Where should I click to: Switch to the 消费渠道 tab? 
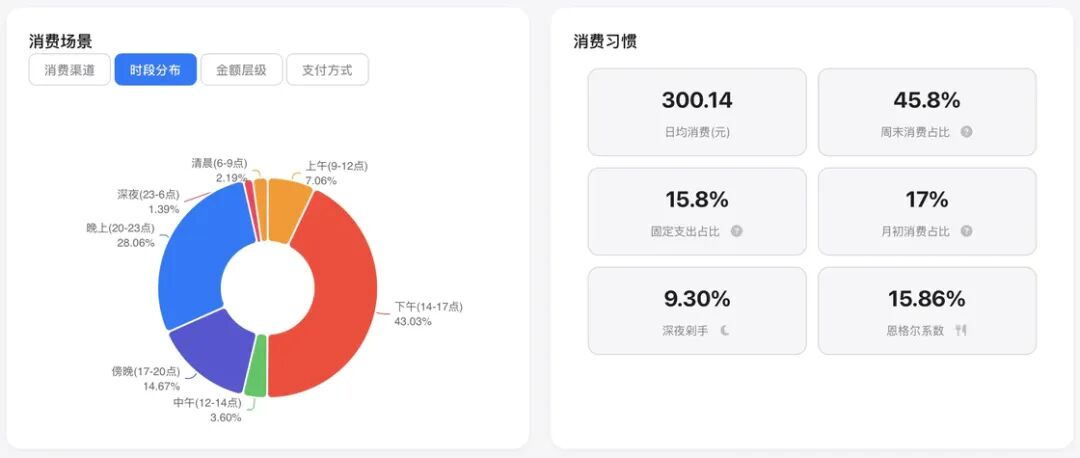tap(69, 70)
